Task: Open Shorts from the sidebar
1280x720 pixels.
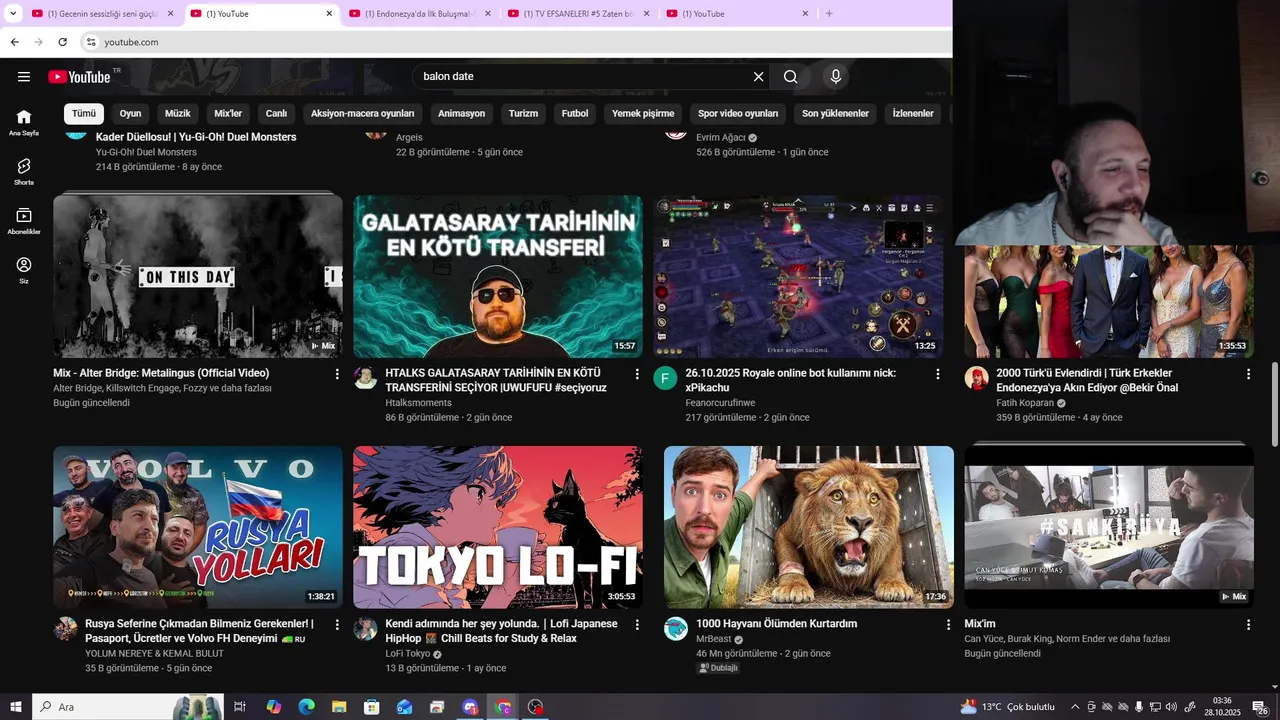Action: [x=24, y=172]
